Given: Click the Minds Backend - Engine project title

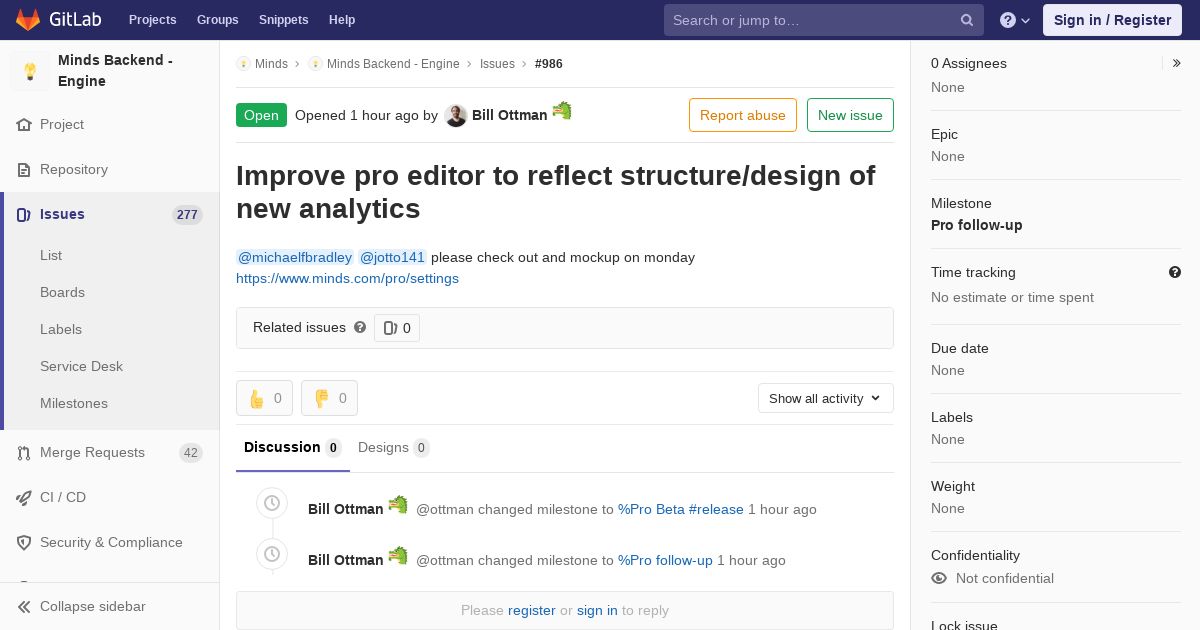Looking at the screenshot, I should [115, 71].
